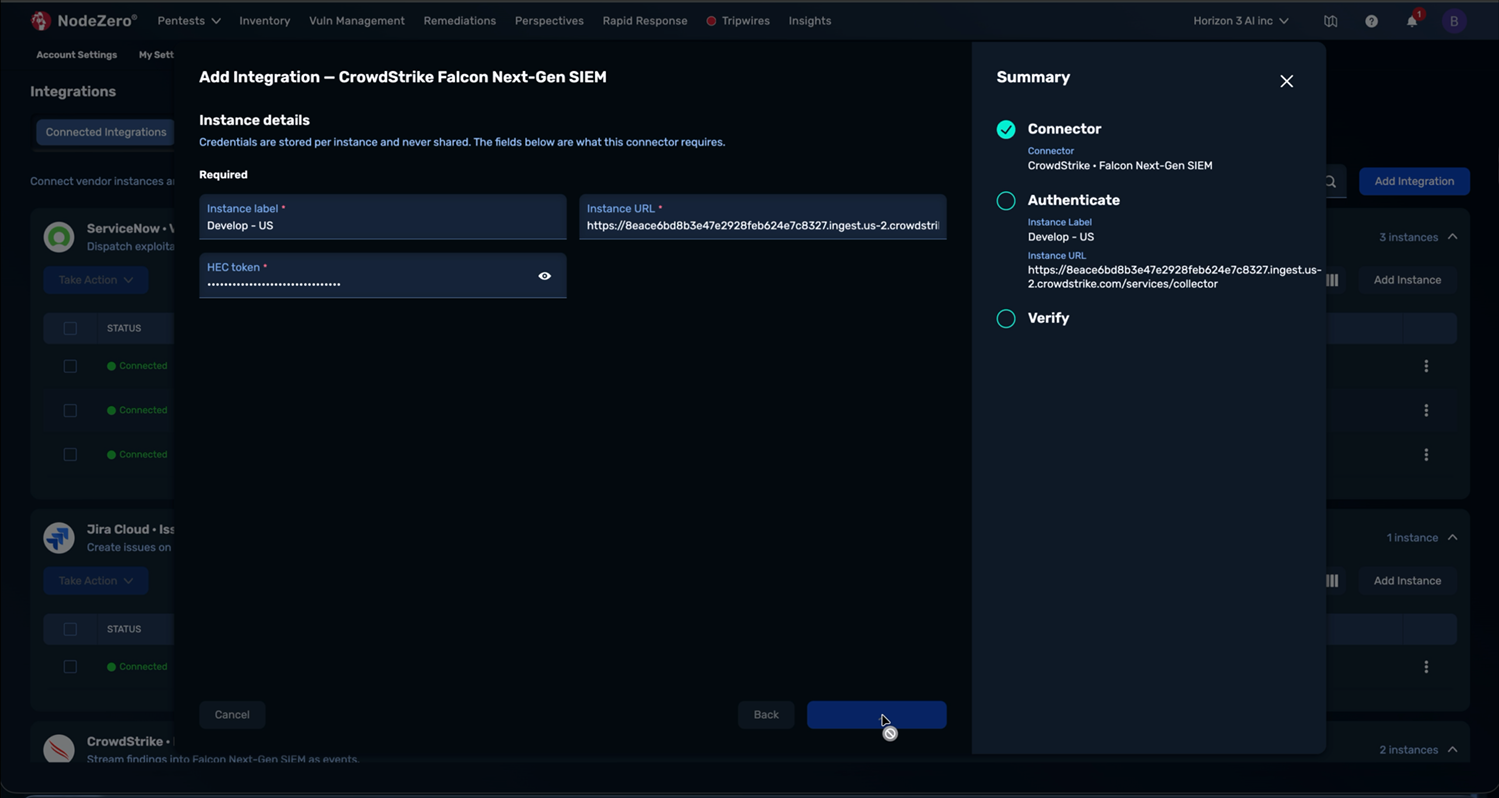
Task: Open Insights menu item
Action: coord(810,21)
